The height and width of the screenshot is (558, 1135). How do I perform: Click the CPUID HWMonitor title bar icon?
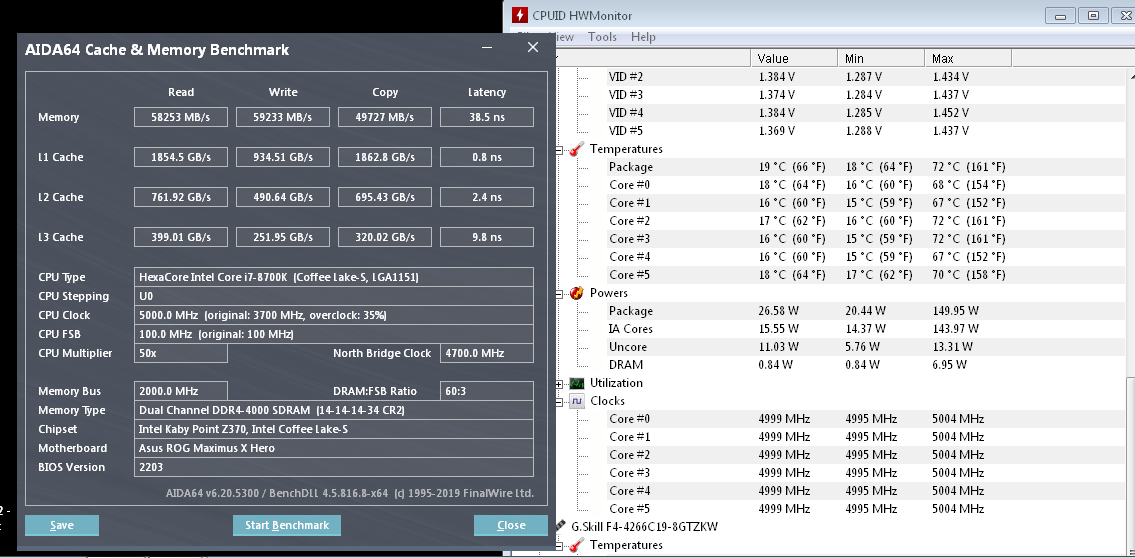click(520, 15)
